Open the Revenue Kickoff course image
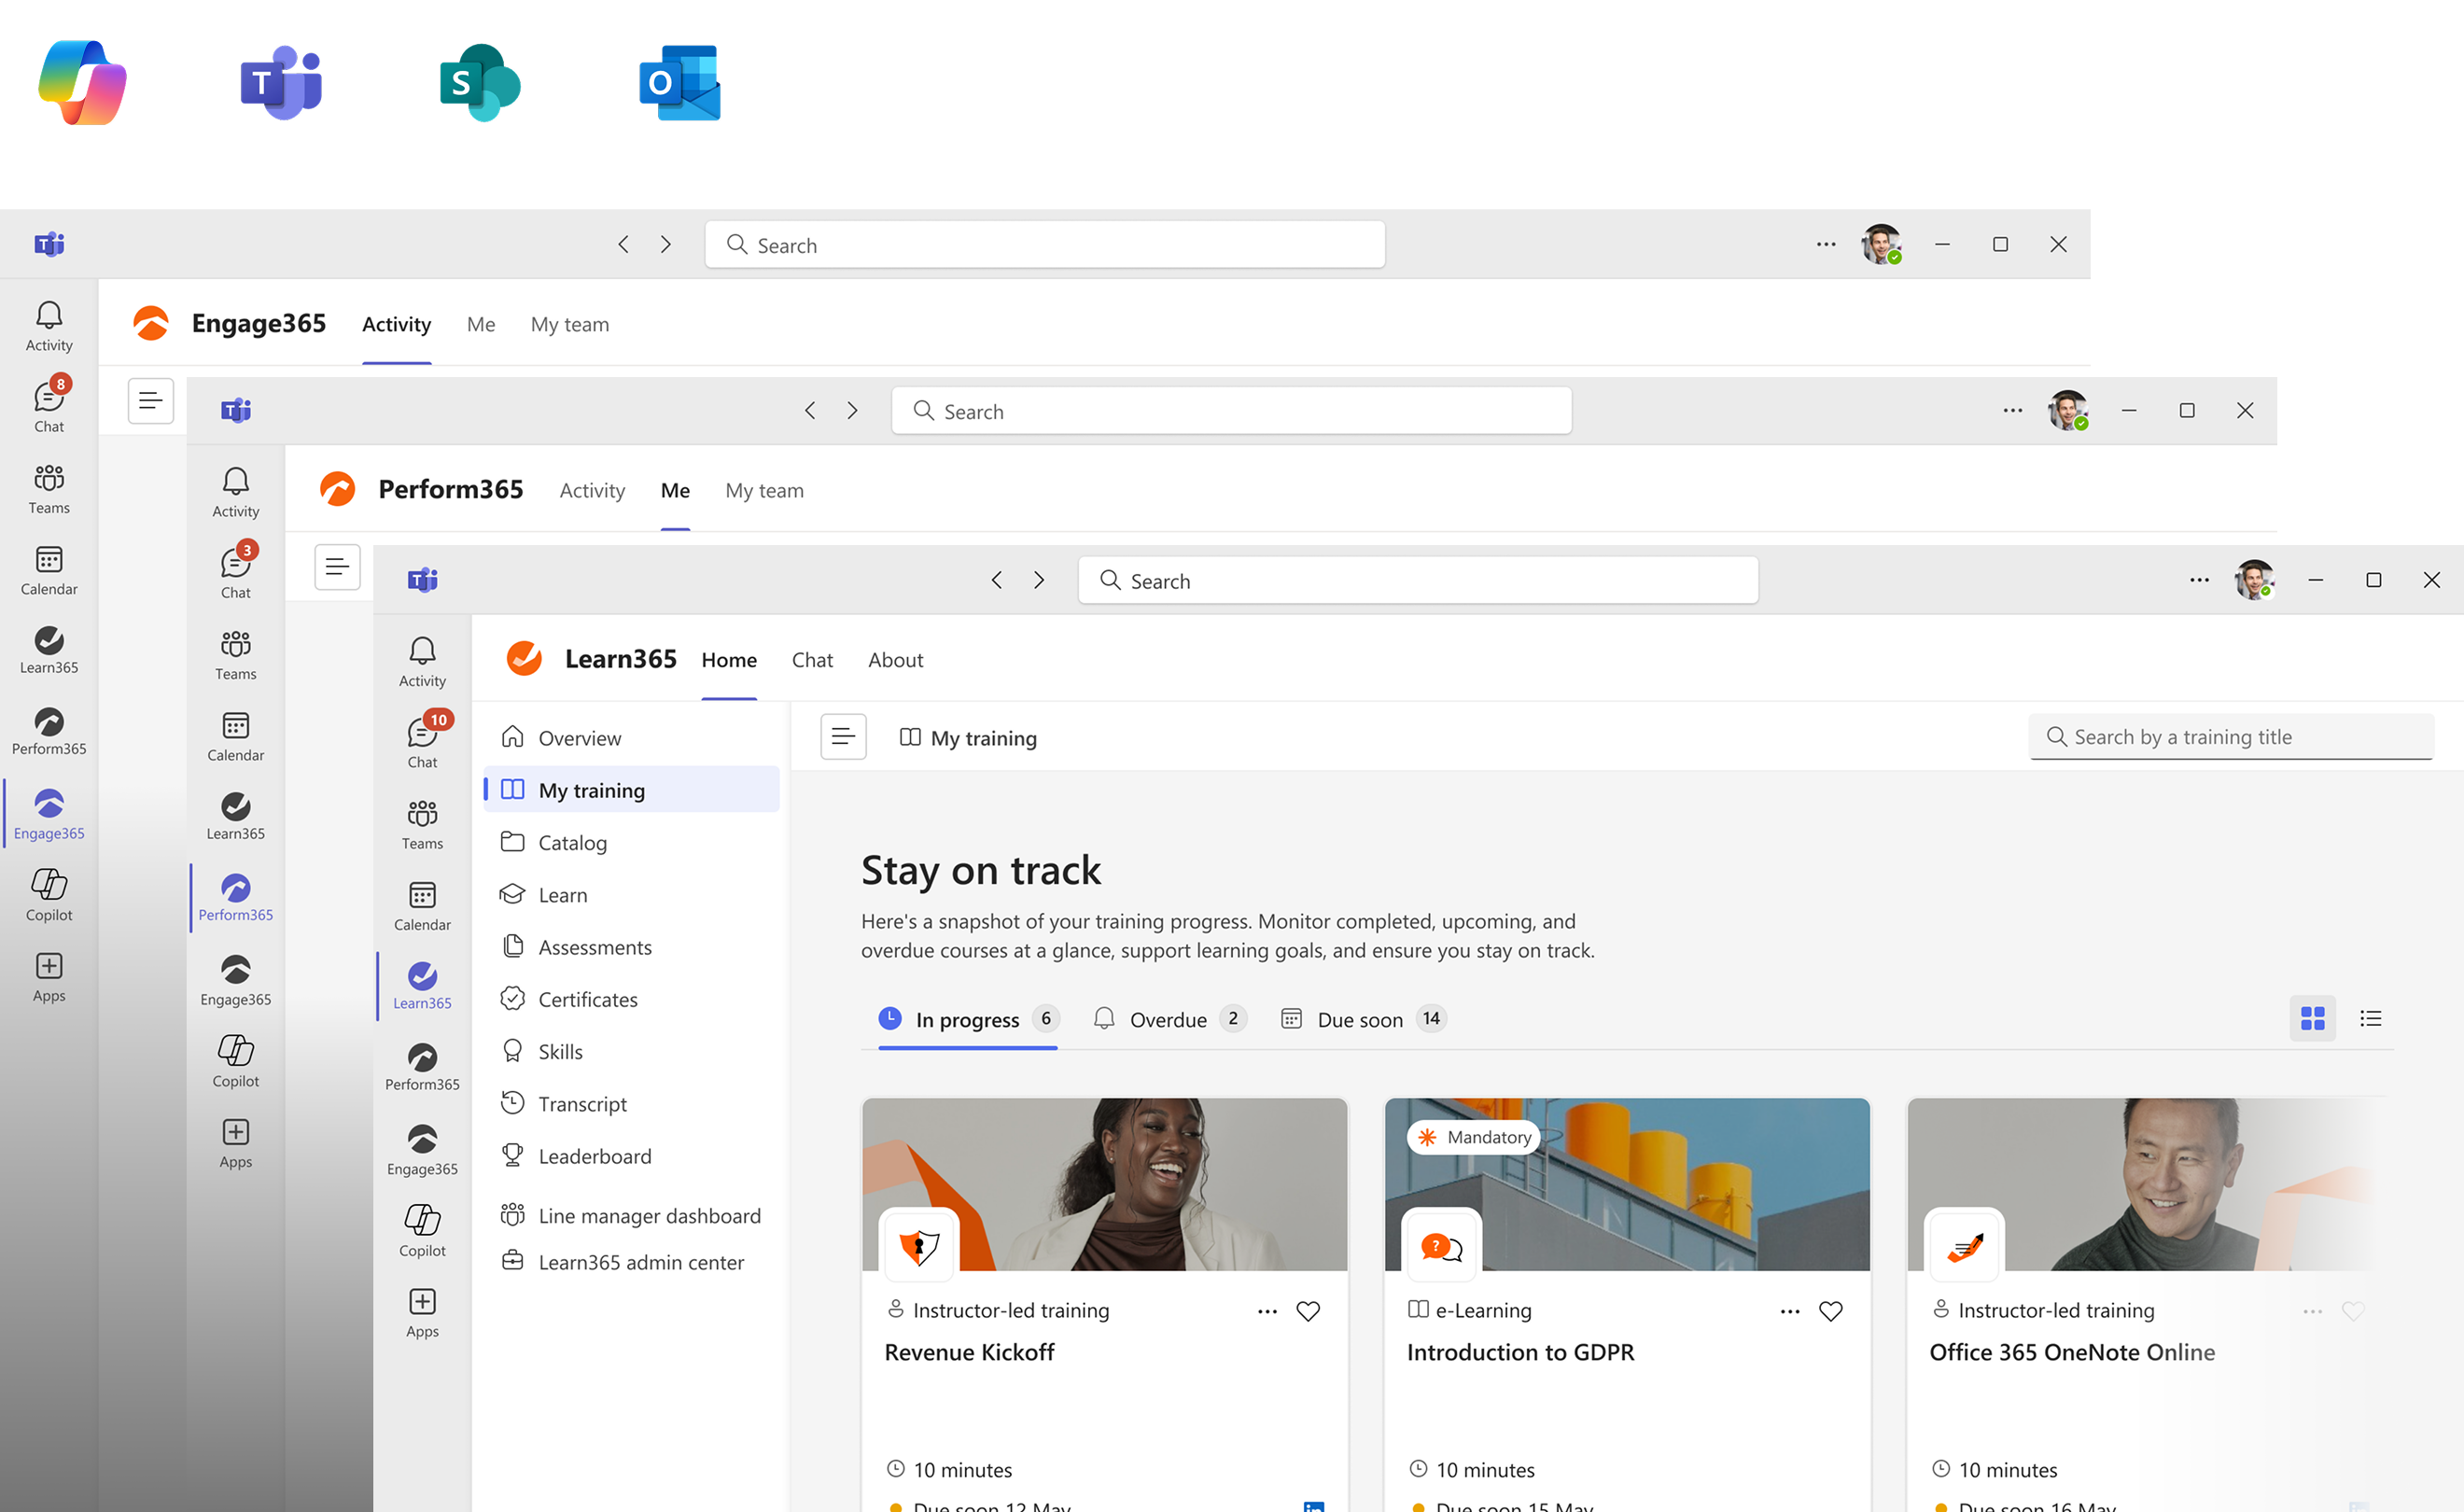Screen dimensions: 2464x1512 click(x=1105, y=1184)
